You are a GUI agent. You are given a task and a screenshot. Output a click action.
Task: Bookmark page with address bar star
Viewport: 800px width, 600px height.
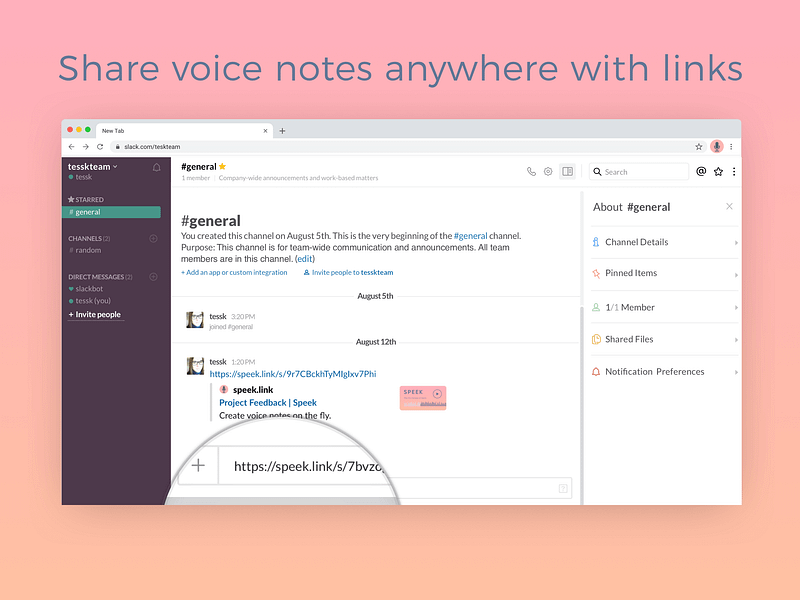point(698,147)
